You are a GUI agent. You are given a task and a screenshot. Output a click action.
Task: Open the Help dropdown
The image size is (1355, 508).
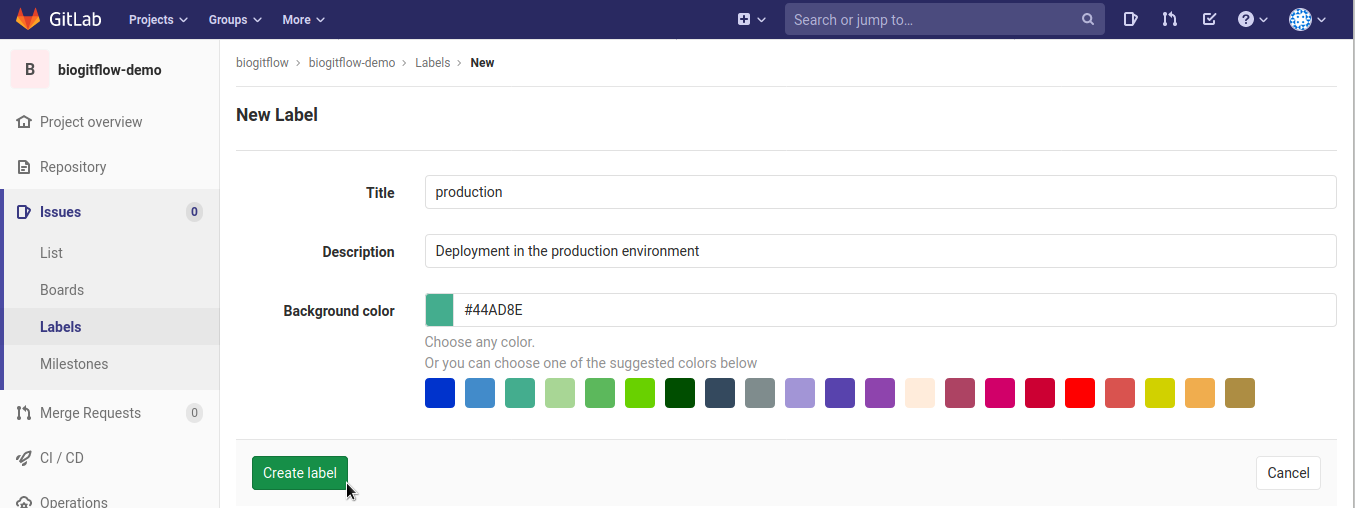pyautogui.click(x=1252, y=19)
